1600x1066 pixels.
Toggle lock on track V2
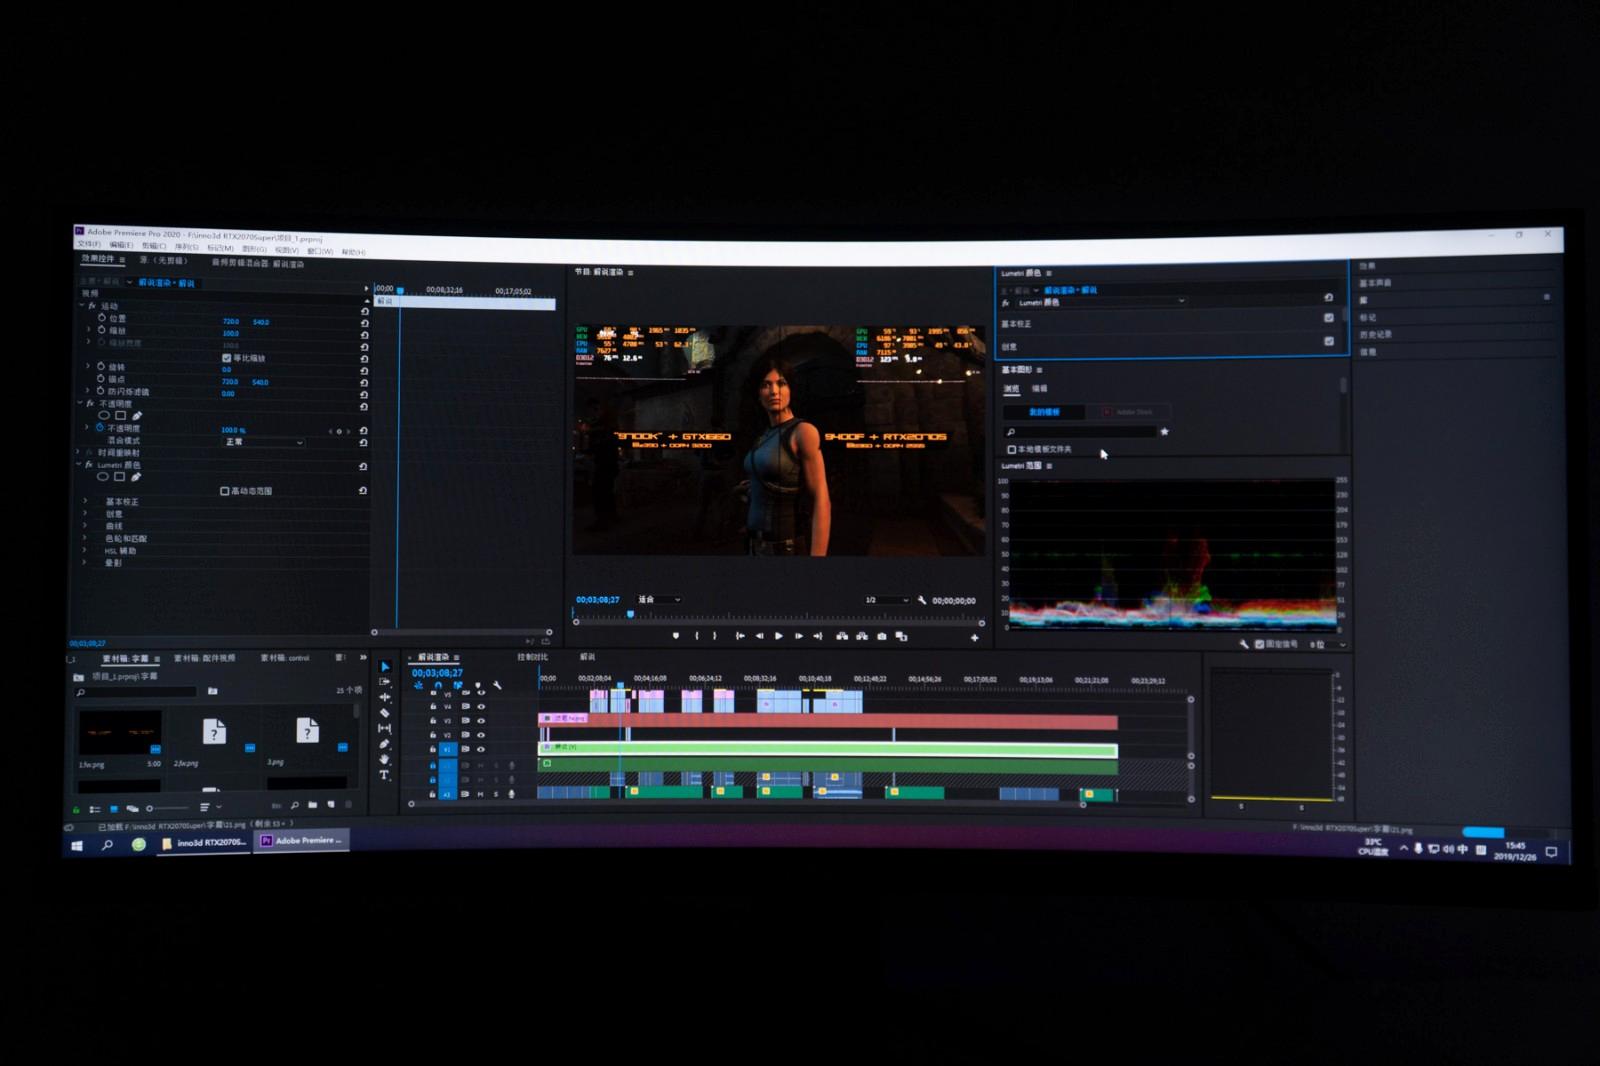(x=432, y=735)
